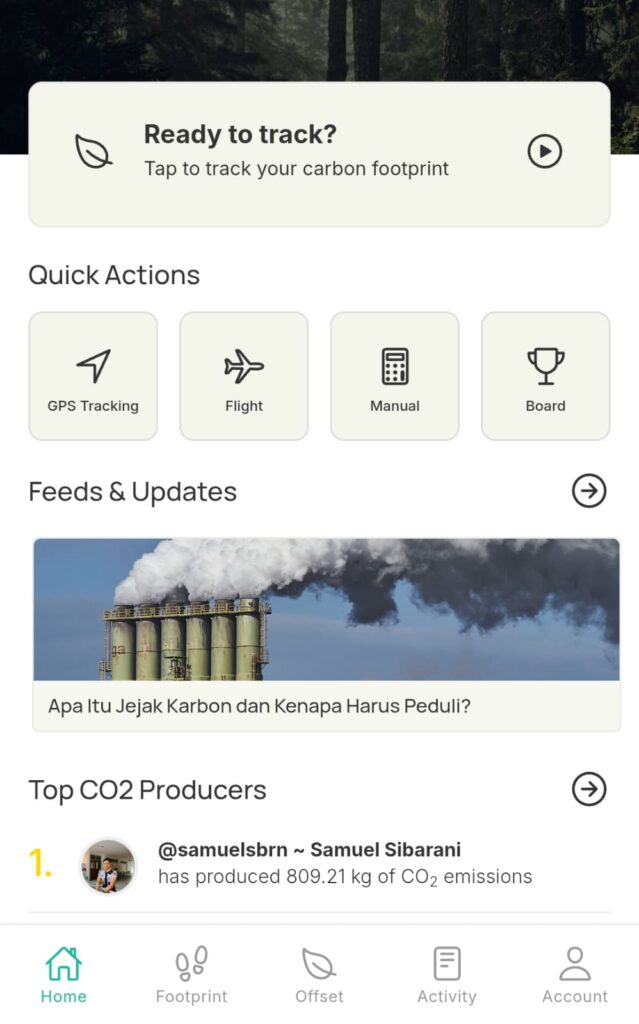Expand Feeds & Updates with arrow icon
Viewport: 639px width, 1024px height.
point(589,491)
